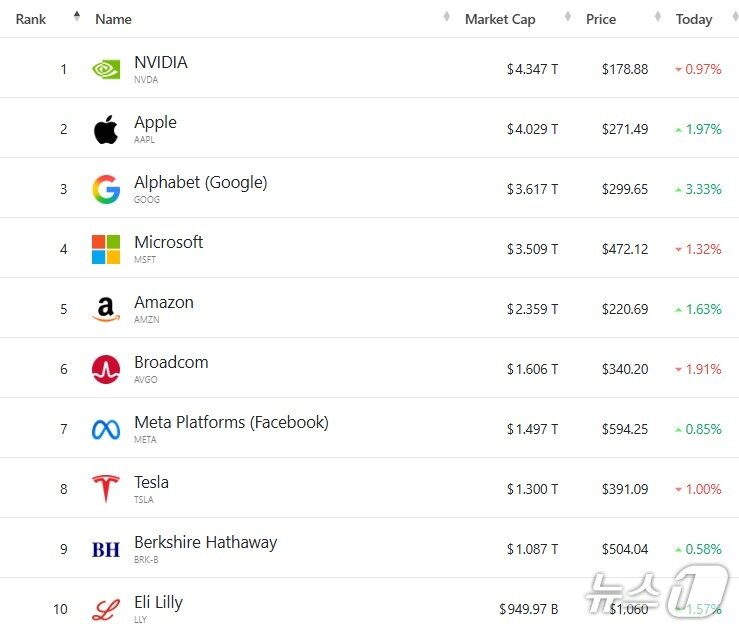Image resolution: width=739 pixels, height=628 pixels.
Task: Click the Apple logo icon
Action: [106, 129]
